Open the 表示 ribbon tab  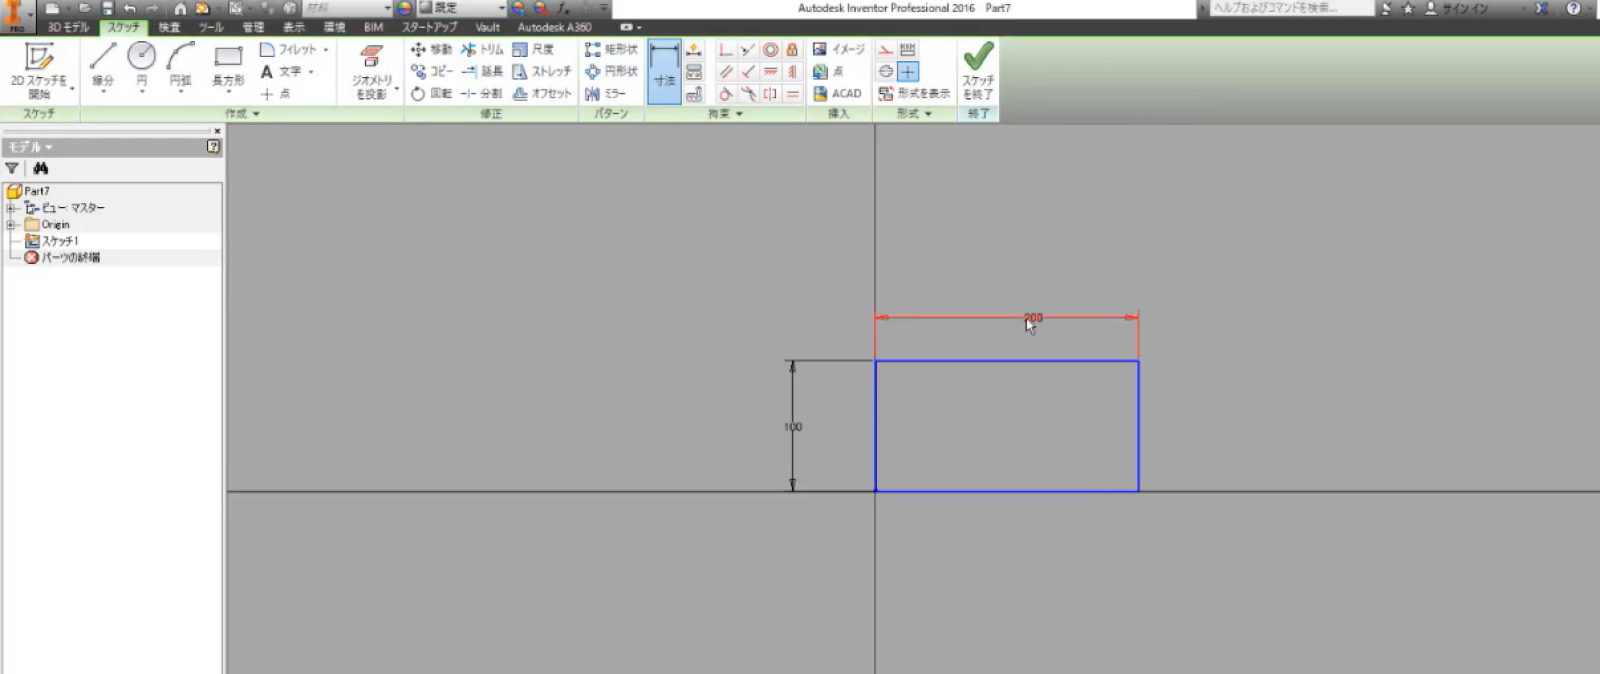click(x=293, y=27)
